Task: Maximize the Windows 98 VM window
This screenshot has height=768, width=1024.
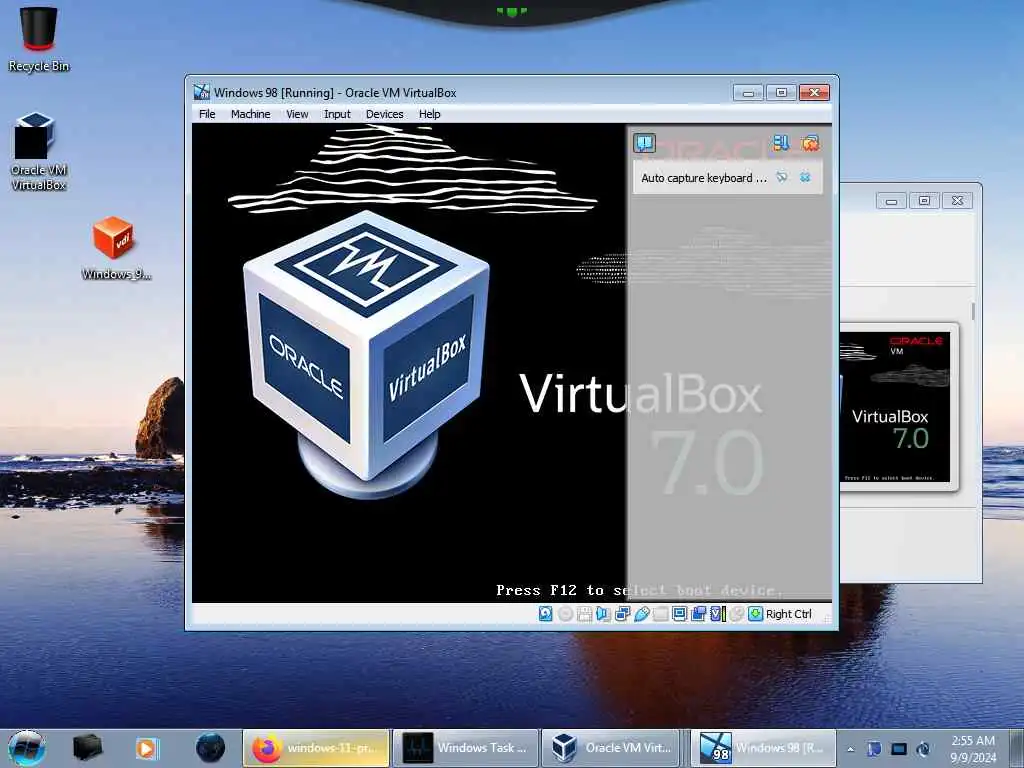Action: 781,93
